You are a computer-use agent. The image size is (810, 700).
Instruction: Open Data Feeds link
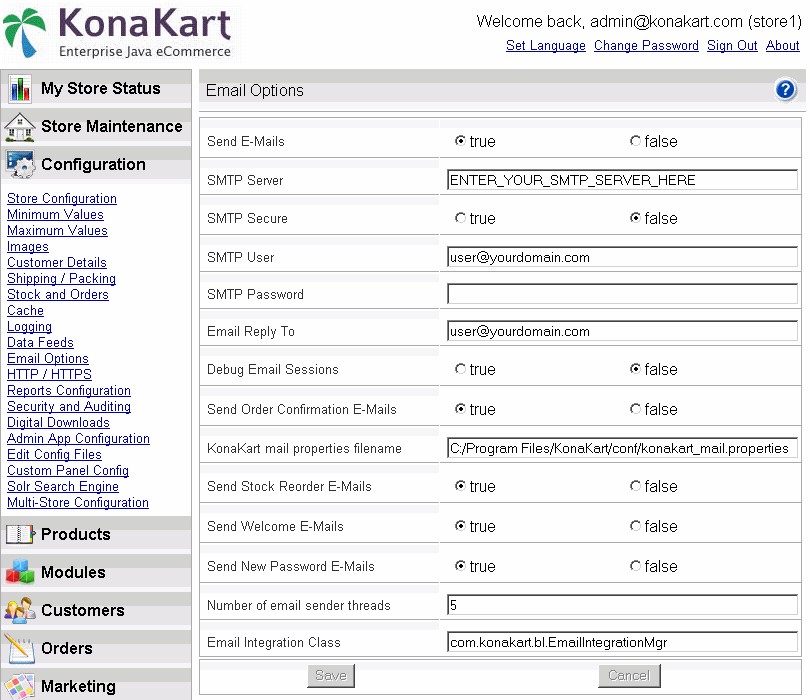point(40,343)
